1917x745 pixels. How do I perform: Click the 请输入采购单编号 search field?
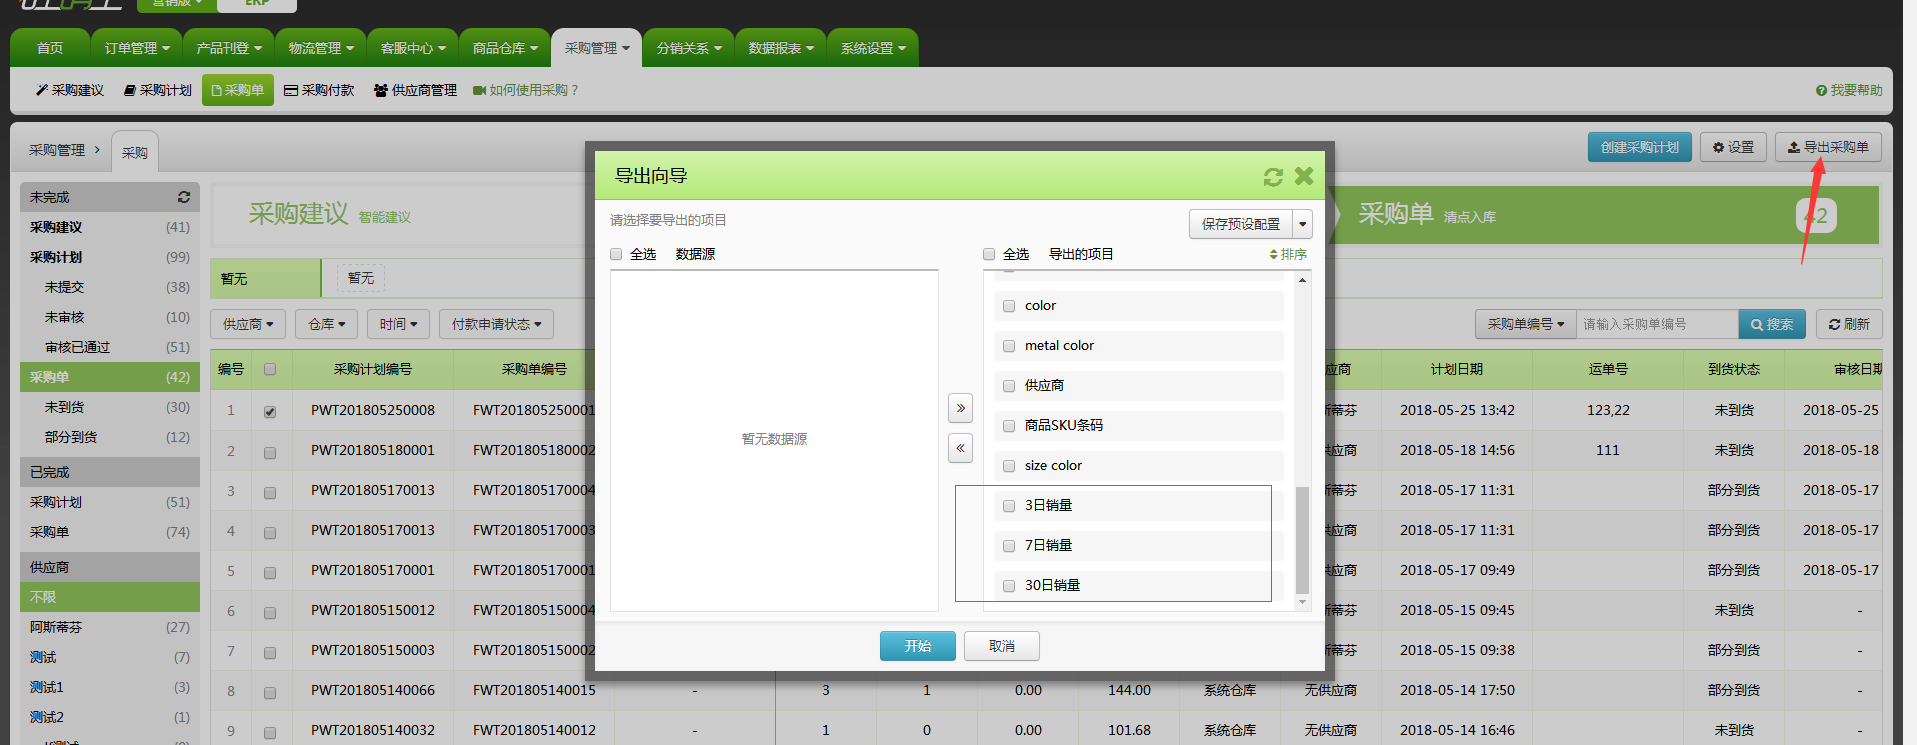[1657, 324]
